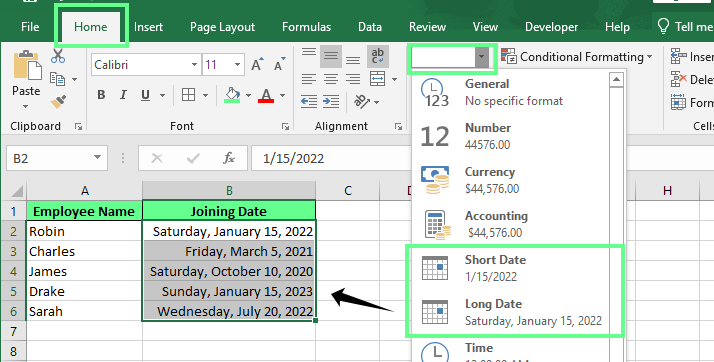Select column A header

(85, 190)
